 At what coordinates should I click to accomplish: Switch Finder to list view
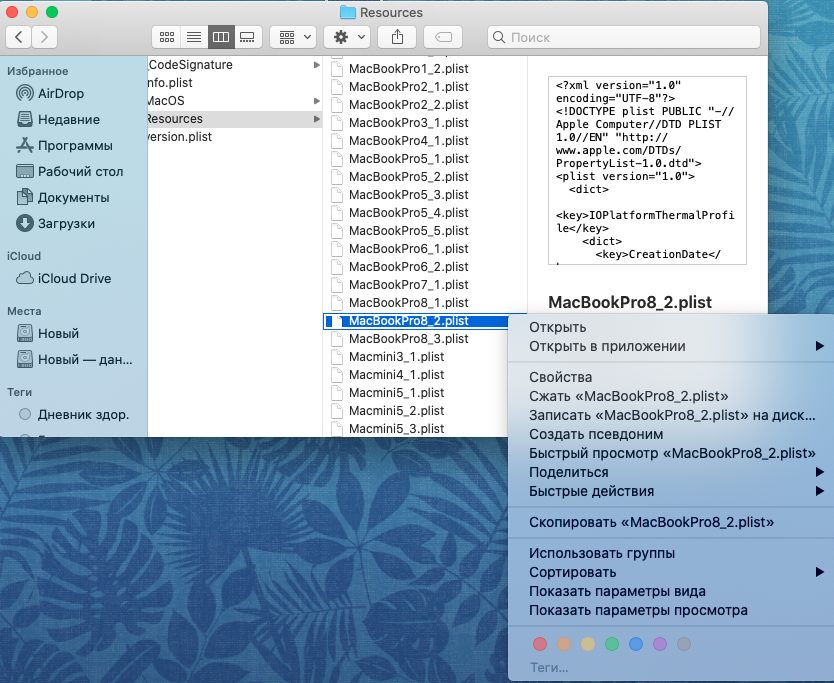coord(194,37)
